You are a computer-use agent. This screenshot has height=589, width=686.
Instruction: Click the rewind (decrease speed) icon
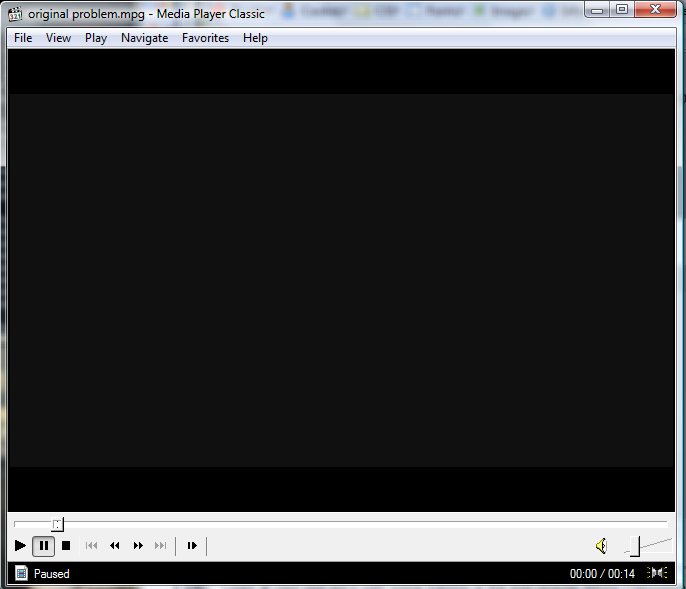pos(115,546)
